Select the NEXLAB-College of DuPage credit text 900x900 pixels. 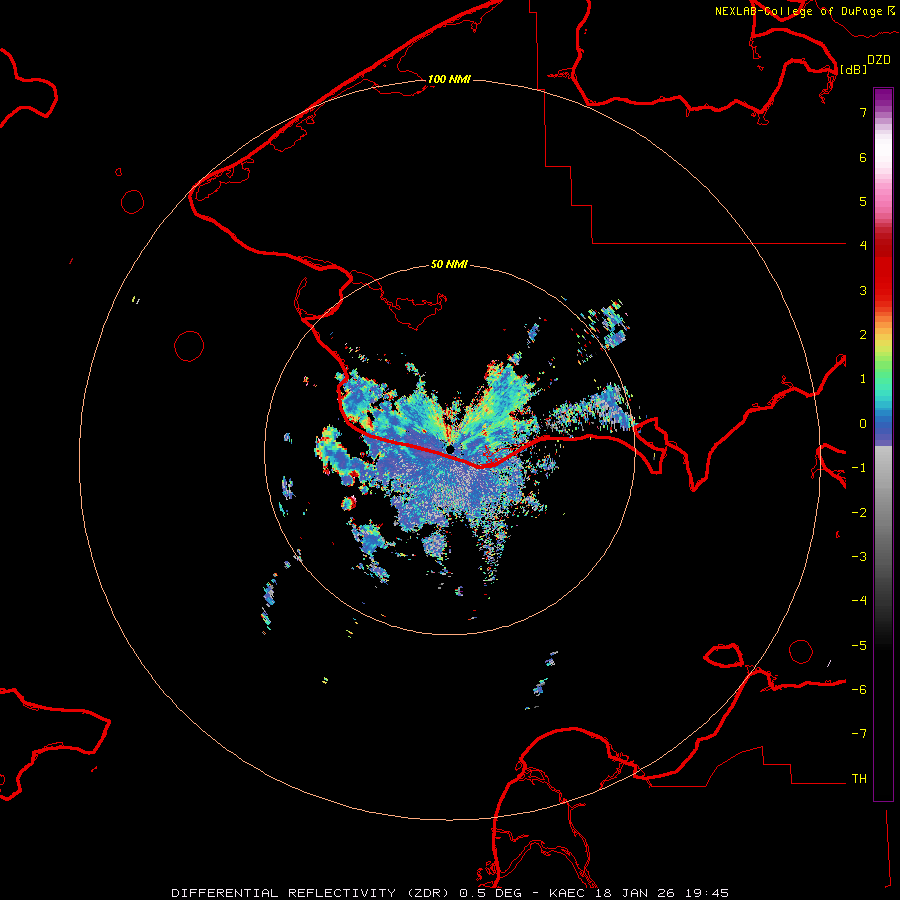tap(798, 11)
